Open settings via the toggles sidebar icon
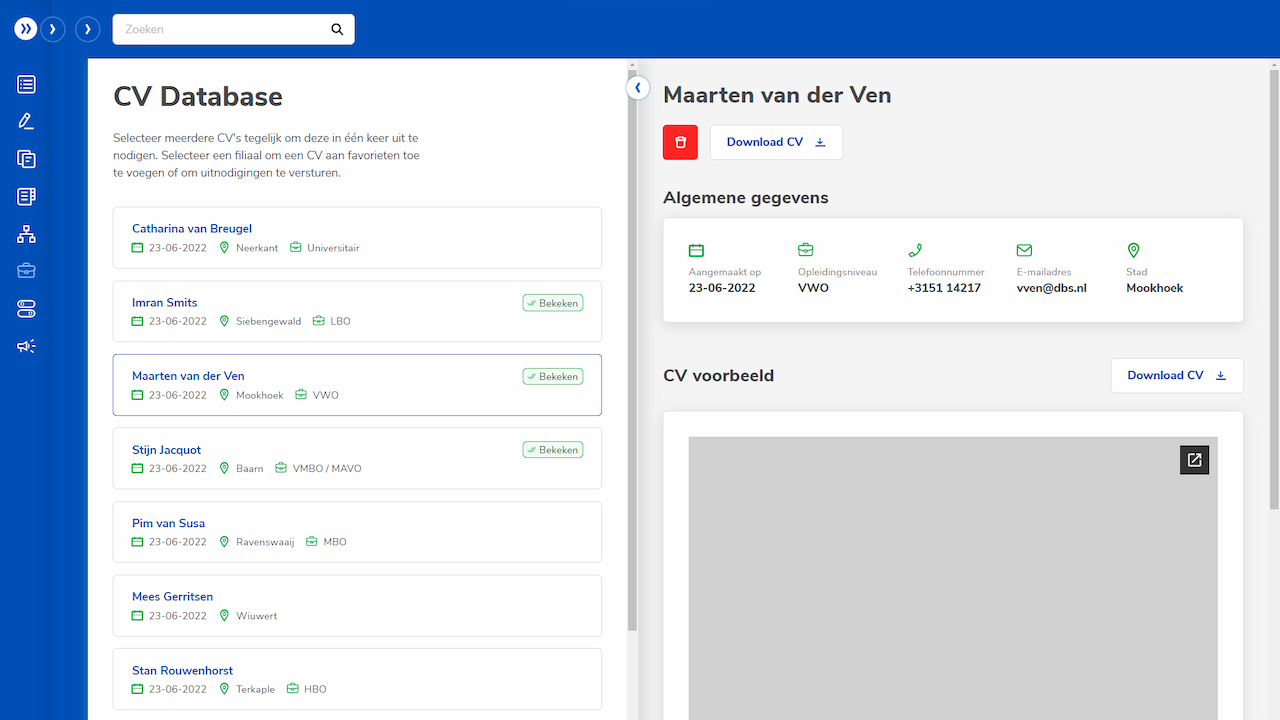 pyautogui.click(x=25, y=308)
